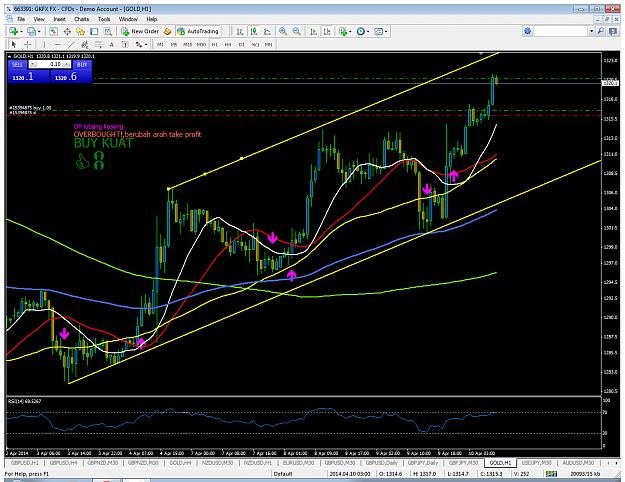This screenshot has width=625, height=482.
Task: Toggle the Market Watch panel
Action: click(x=53, y=31)
